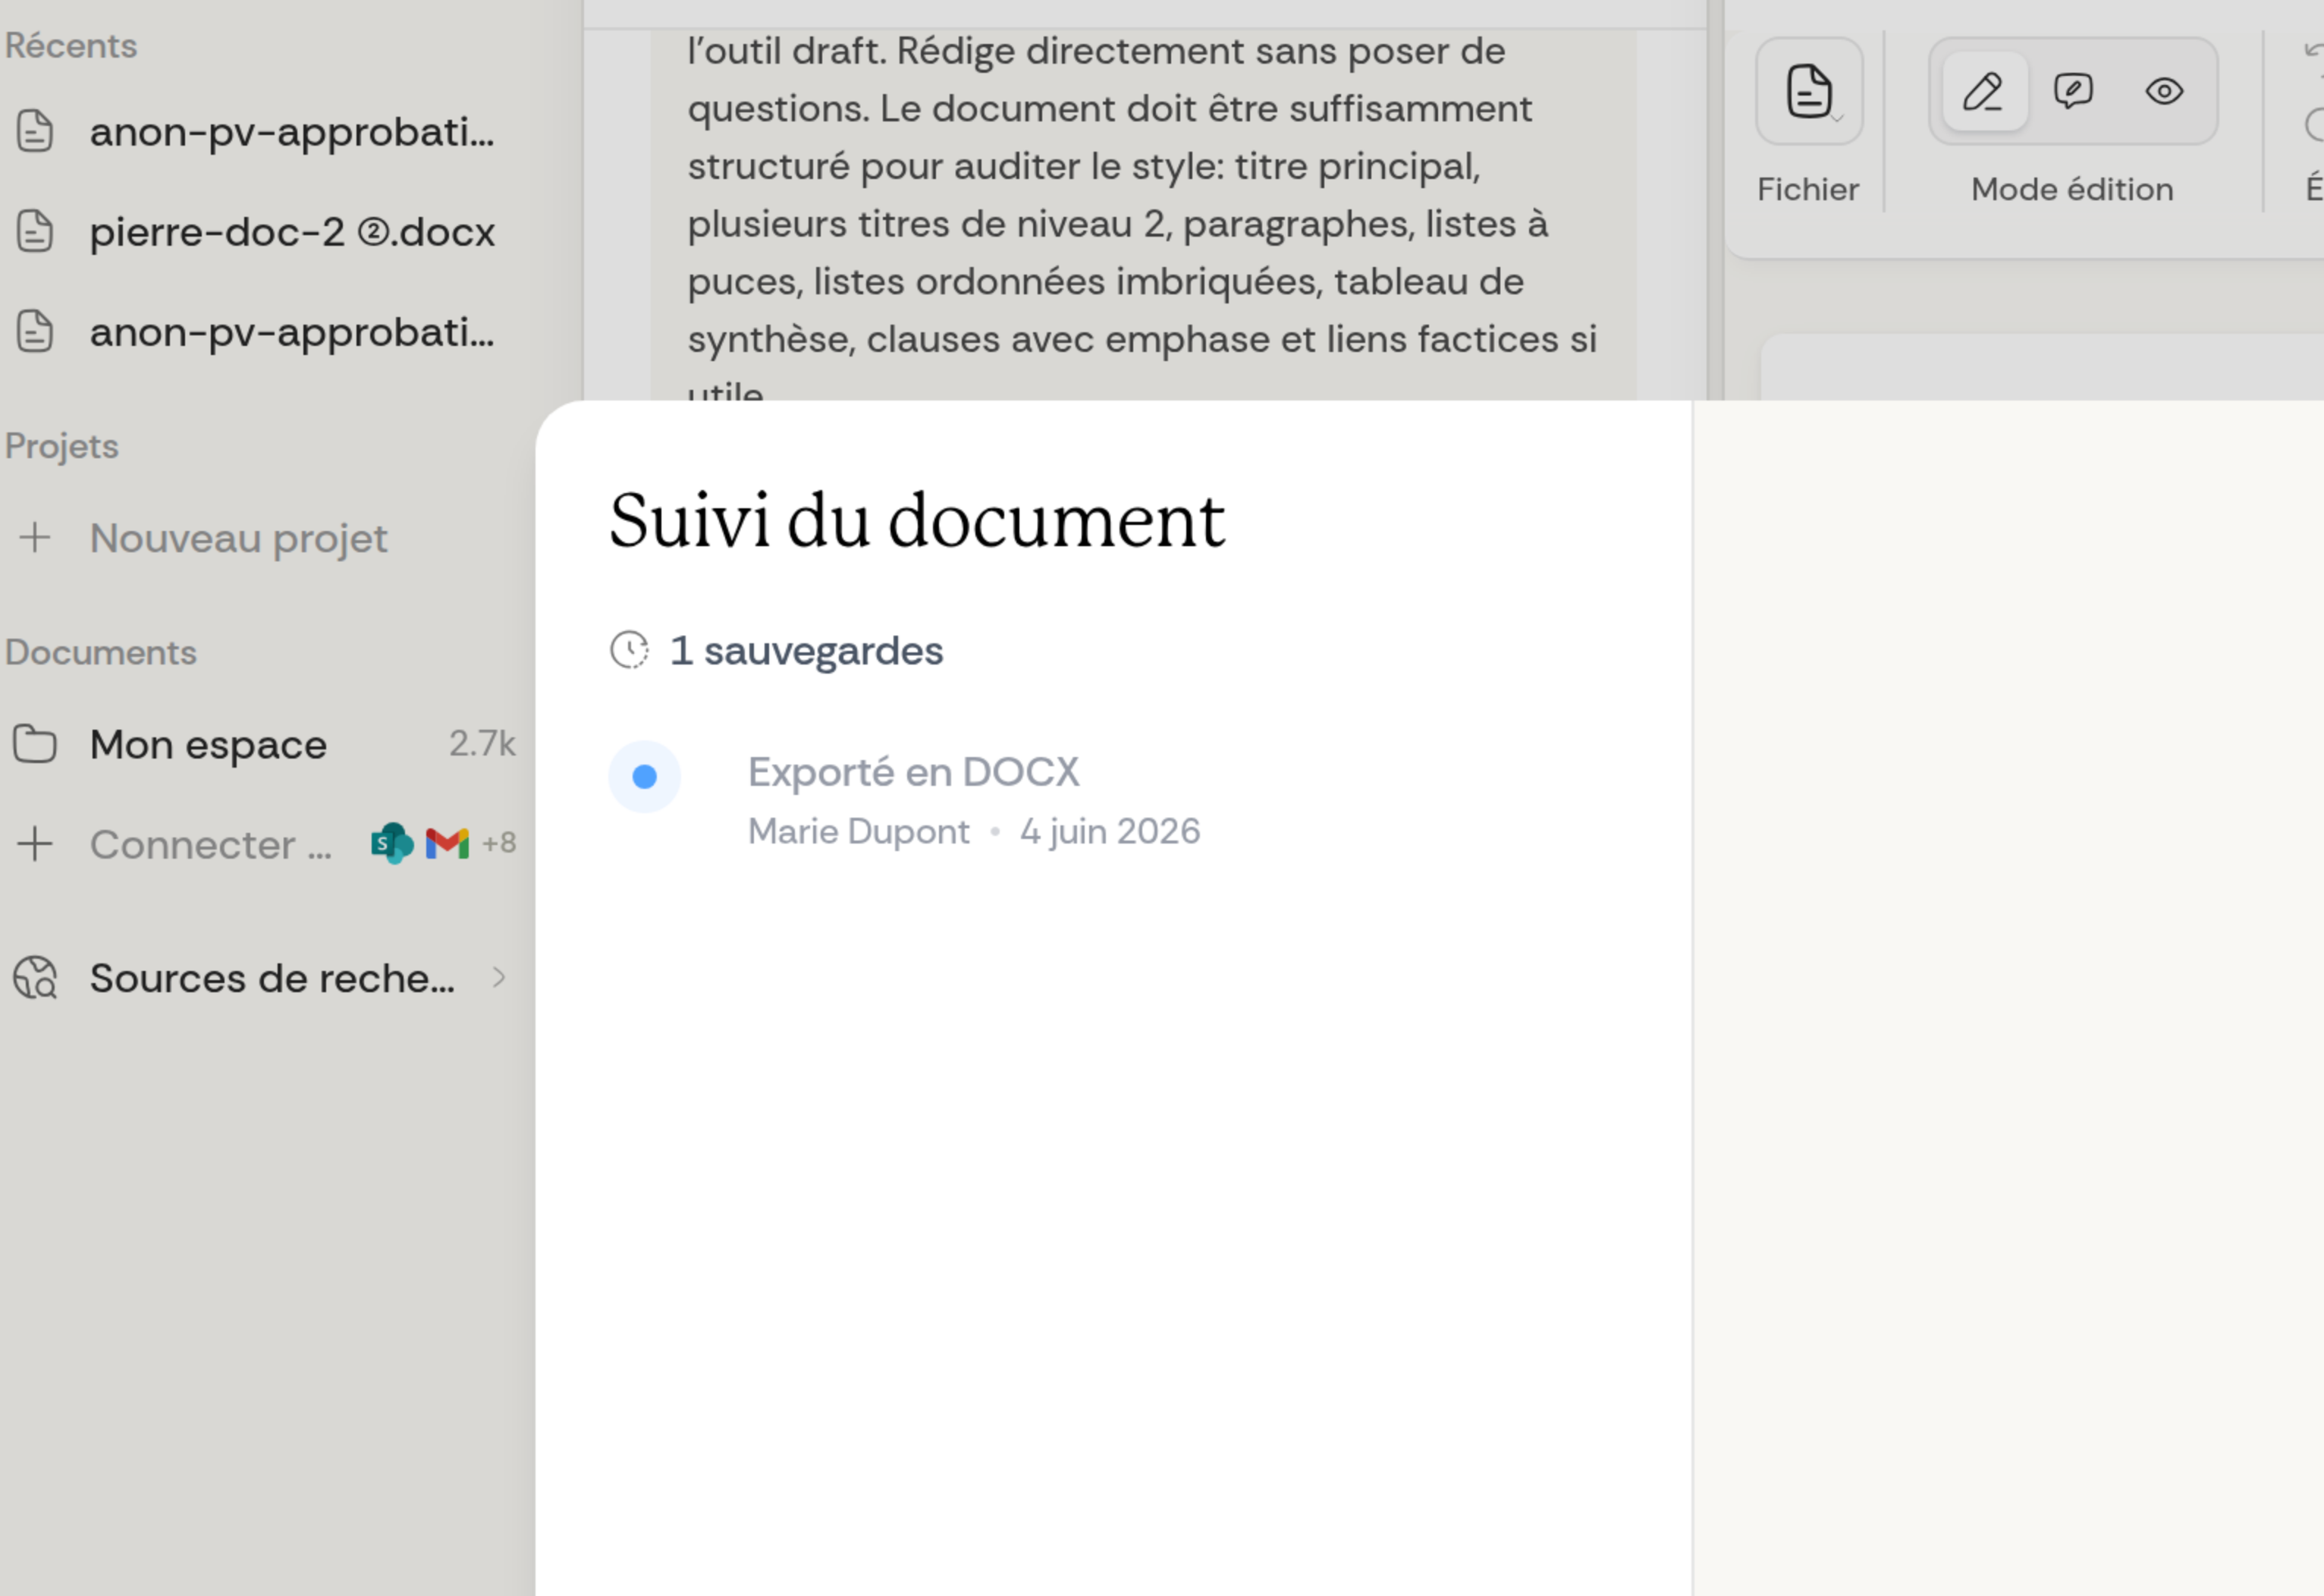Click the 1 sauvegardes label
This screenshot has height=1596, width=2324.
806,651
